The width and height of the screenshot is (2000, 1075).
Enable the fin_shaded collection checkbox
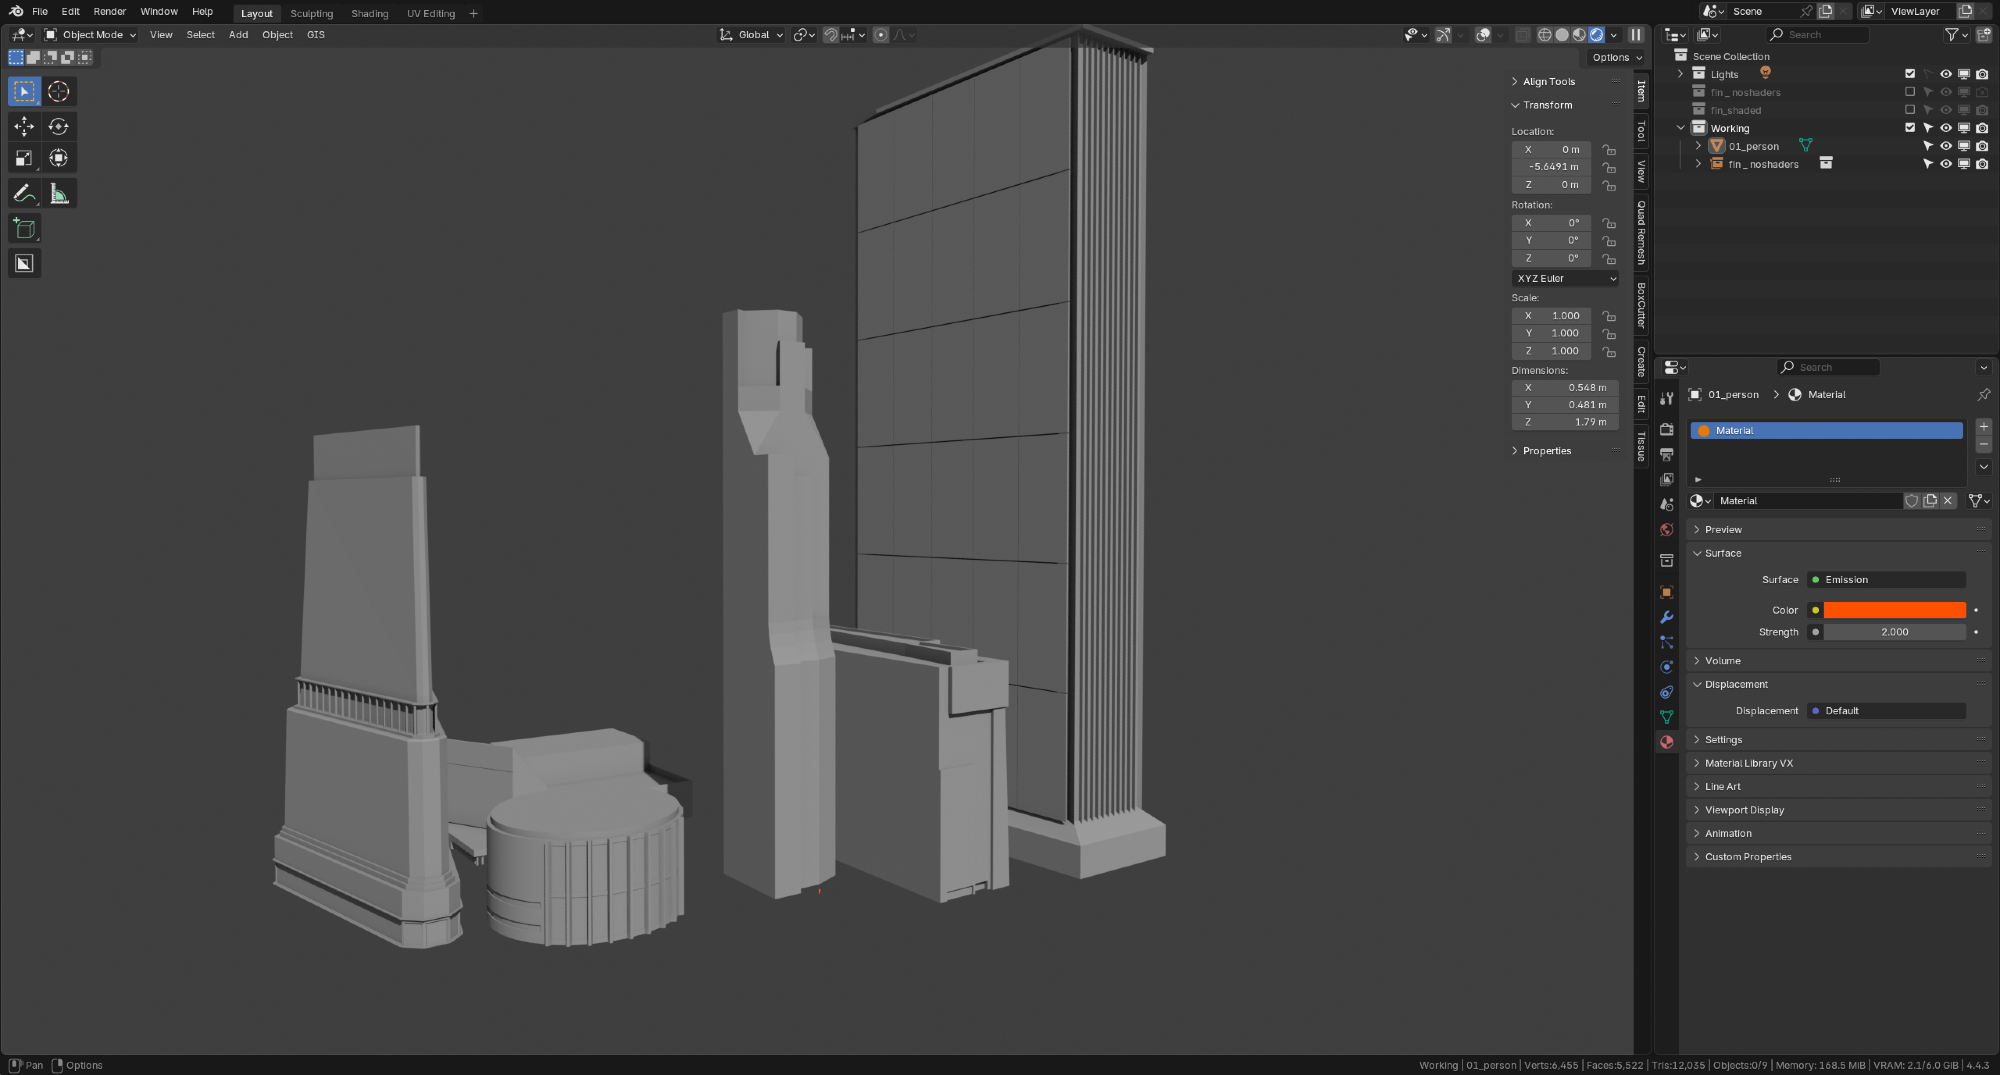pyautogui.click(x=1909, y=110)
